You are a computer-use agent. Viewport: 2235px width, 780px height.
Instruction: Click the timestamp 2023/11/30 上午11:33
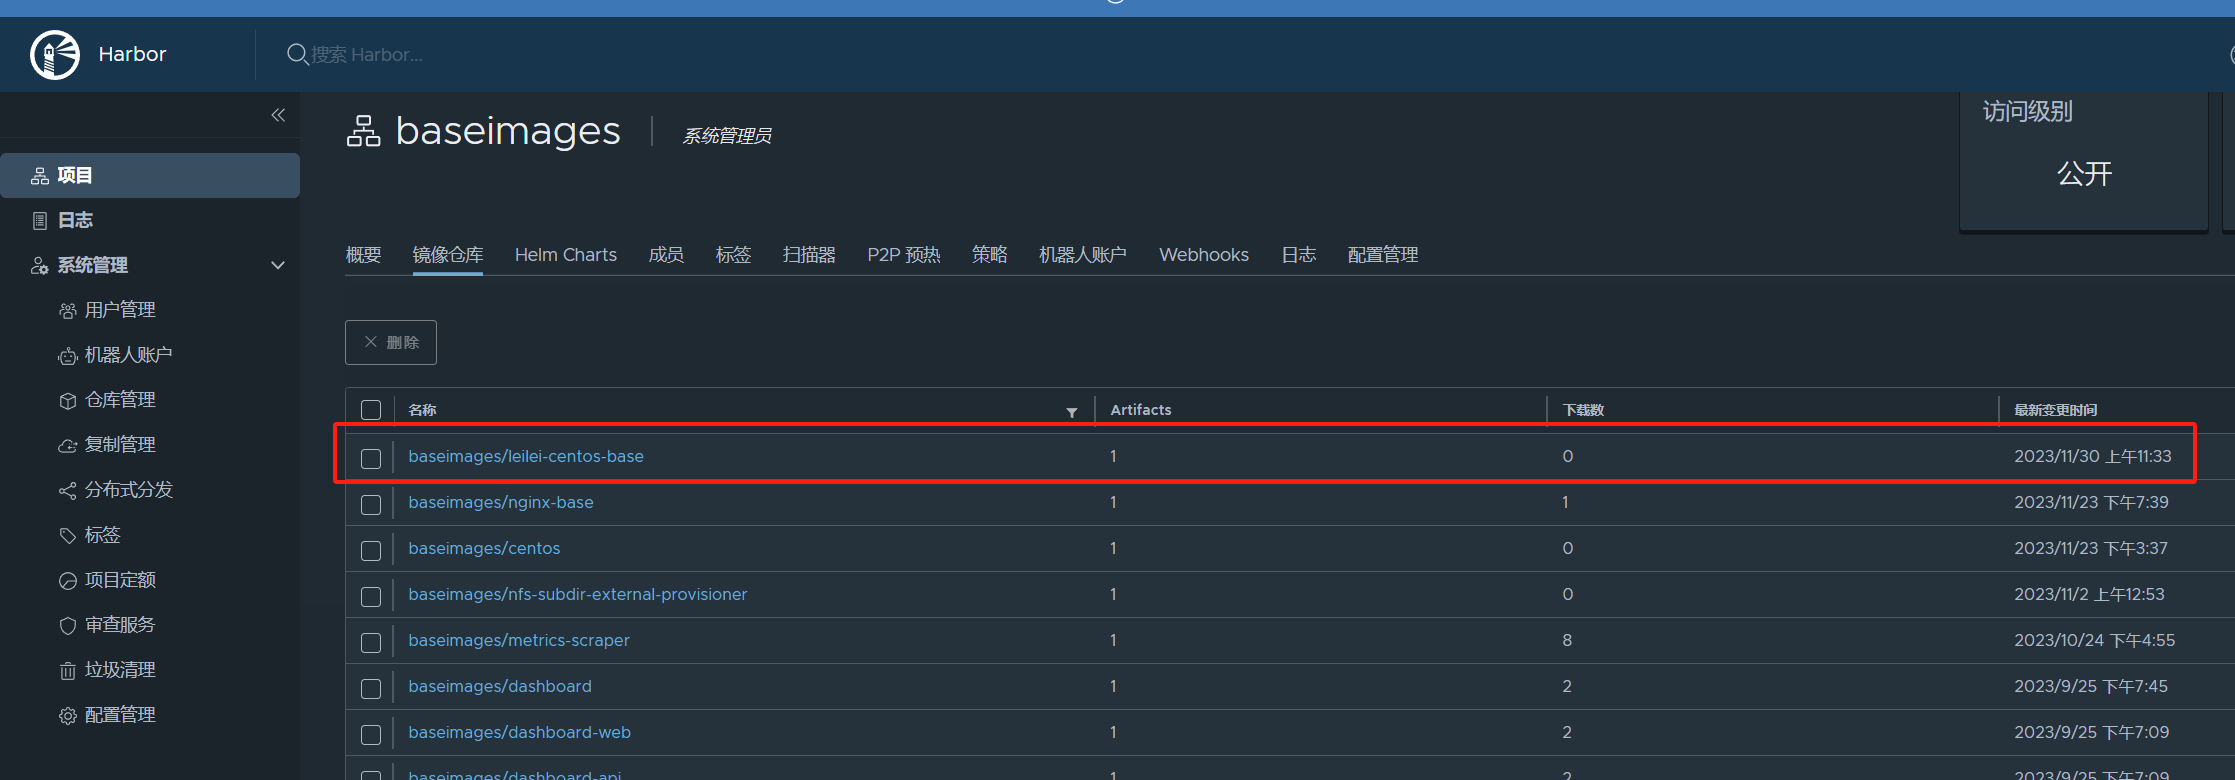(x=2093, y=456)
